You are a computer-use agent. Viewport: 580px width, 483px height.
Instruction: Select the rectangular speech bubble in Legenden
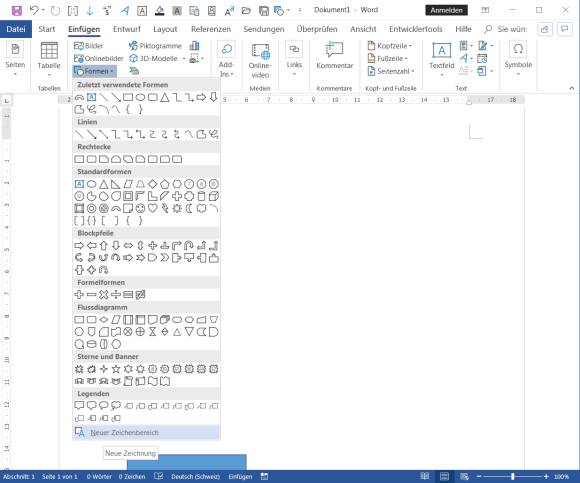coord(79,406)
